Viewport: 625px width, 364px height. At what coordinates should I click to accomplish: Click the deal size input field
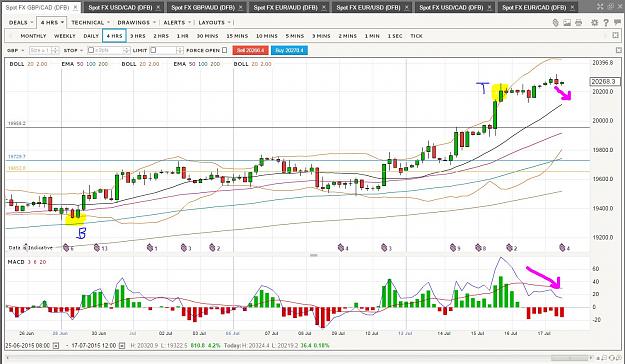[x=40, y=51]
